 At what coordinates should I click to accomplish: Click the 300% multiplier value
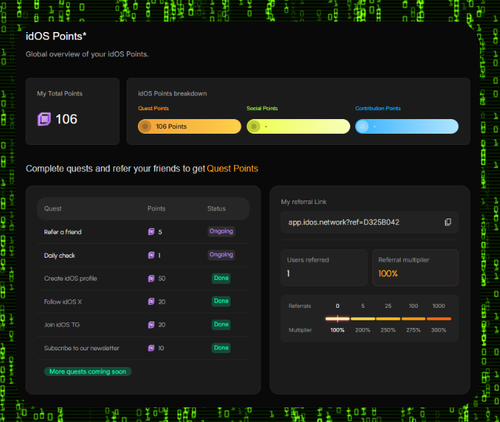pyautogui.click(x=439, y=330)
